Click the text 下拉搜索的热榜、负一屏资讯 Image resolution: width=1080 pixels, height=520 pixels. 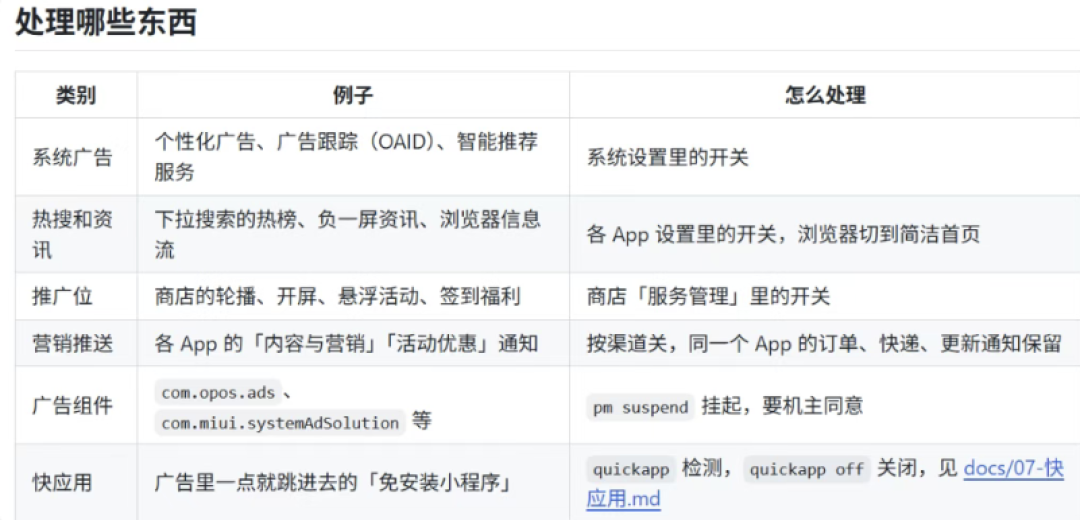pos(286,220)
